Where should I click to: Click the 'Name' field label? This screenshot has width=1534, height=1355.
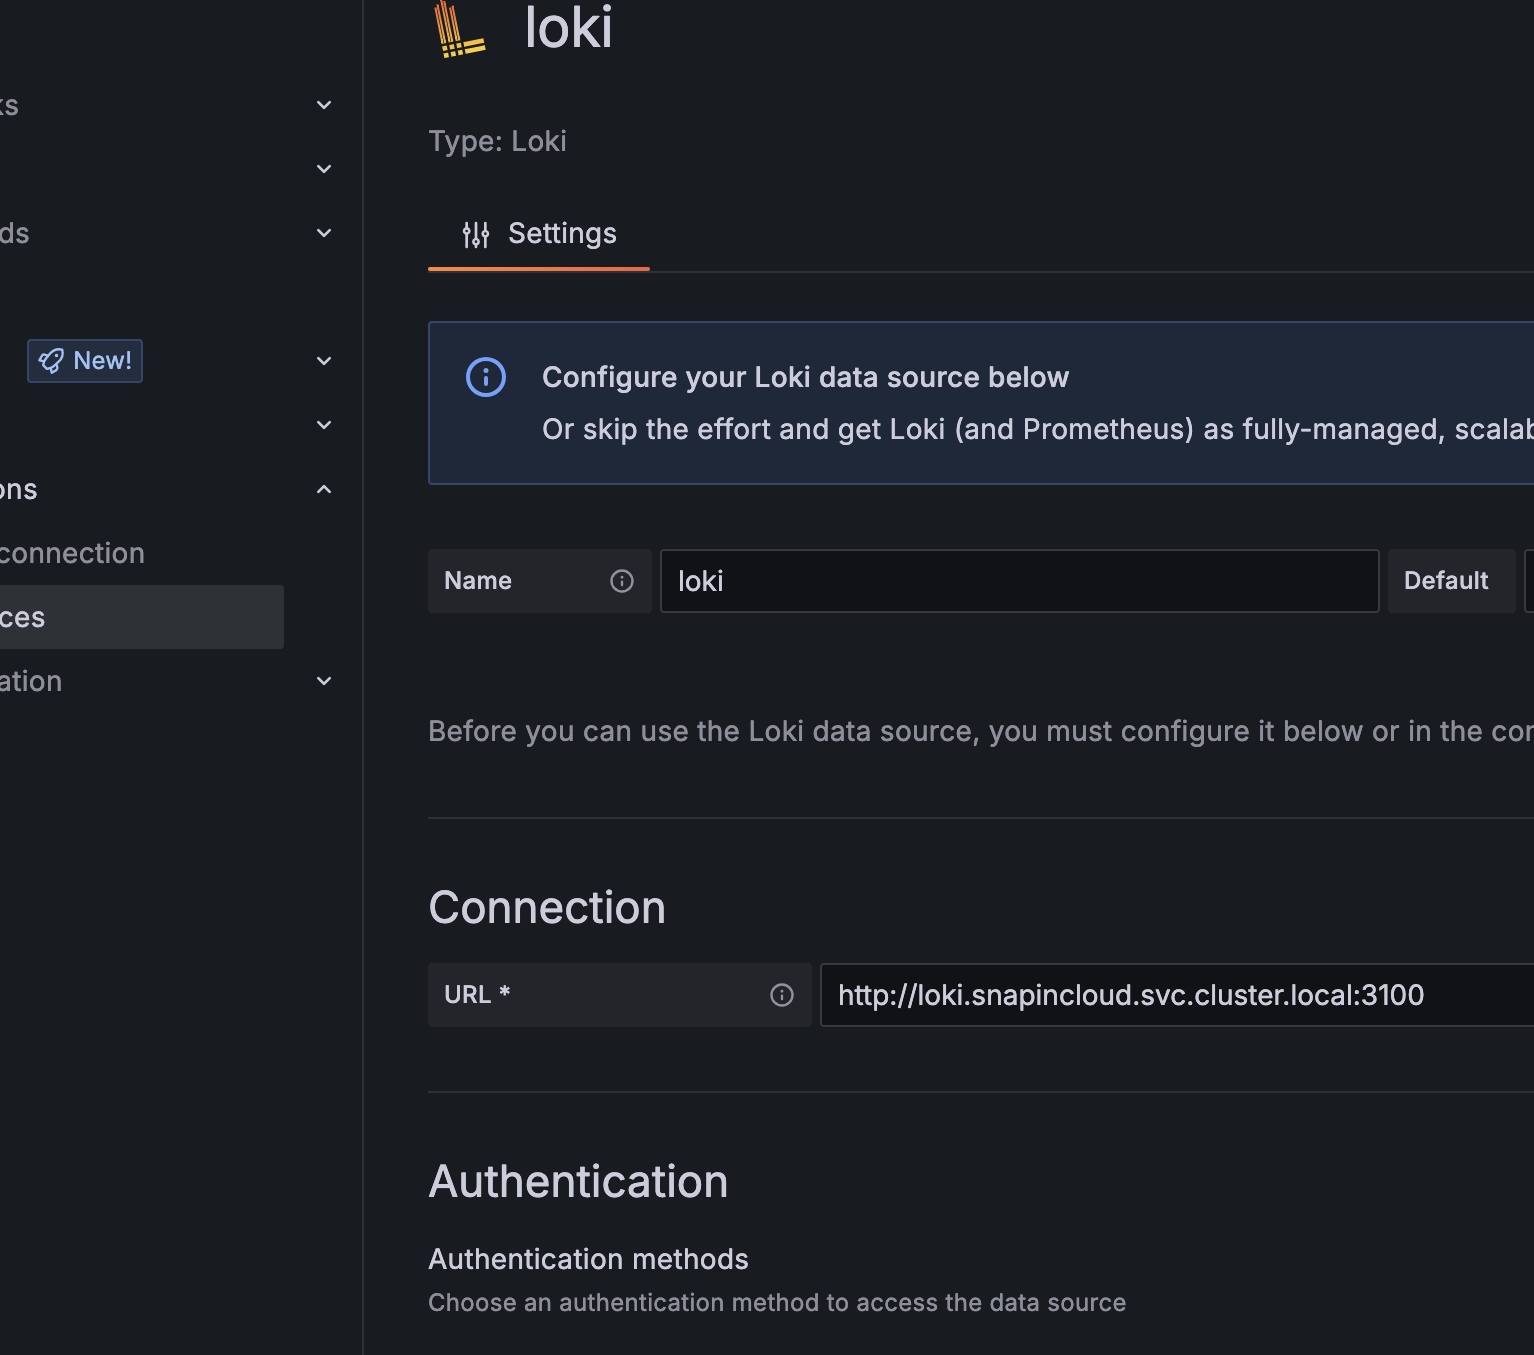(478, 581)
